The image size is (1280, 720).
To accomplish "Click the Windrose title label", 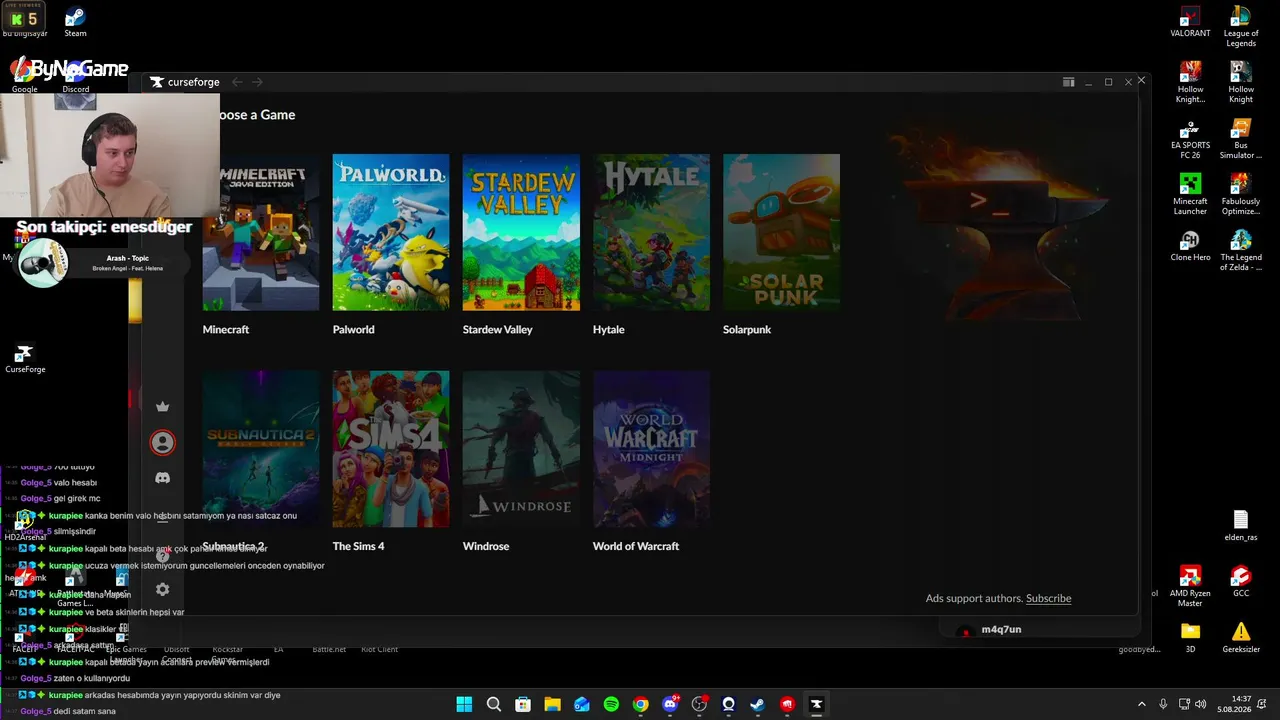I will (486, 546).
